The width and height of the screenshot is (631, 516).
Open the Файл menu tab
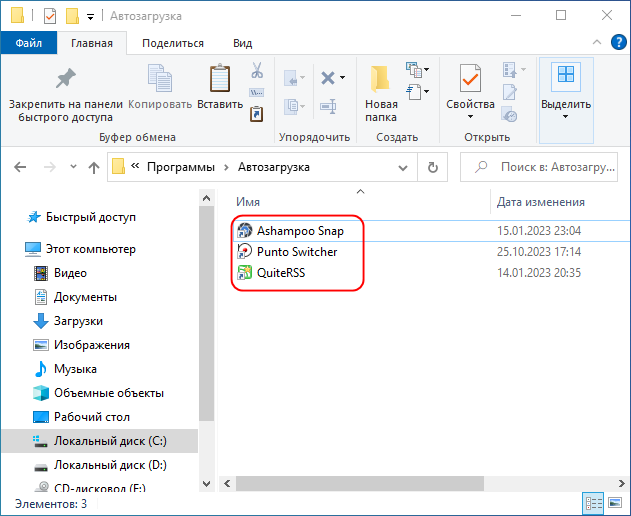coord(29,43)
